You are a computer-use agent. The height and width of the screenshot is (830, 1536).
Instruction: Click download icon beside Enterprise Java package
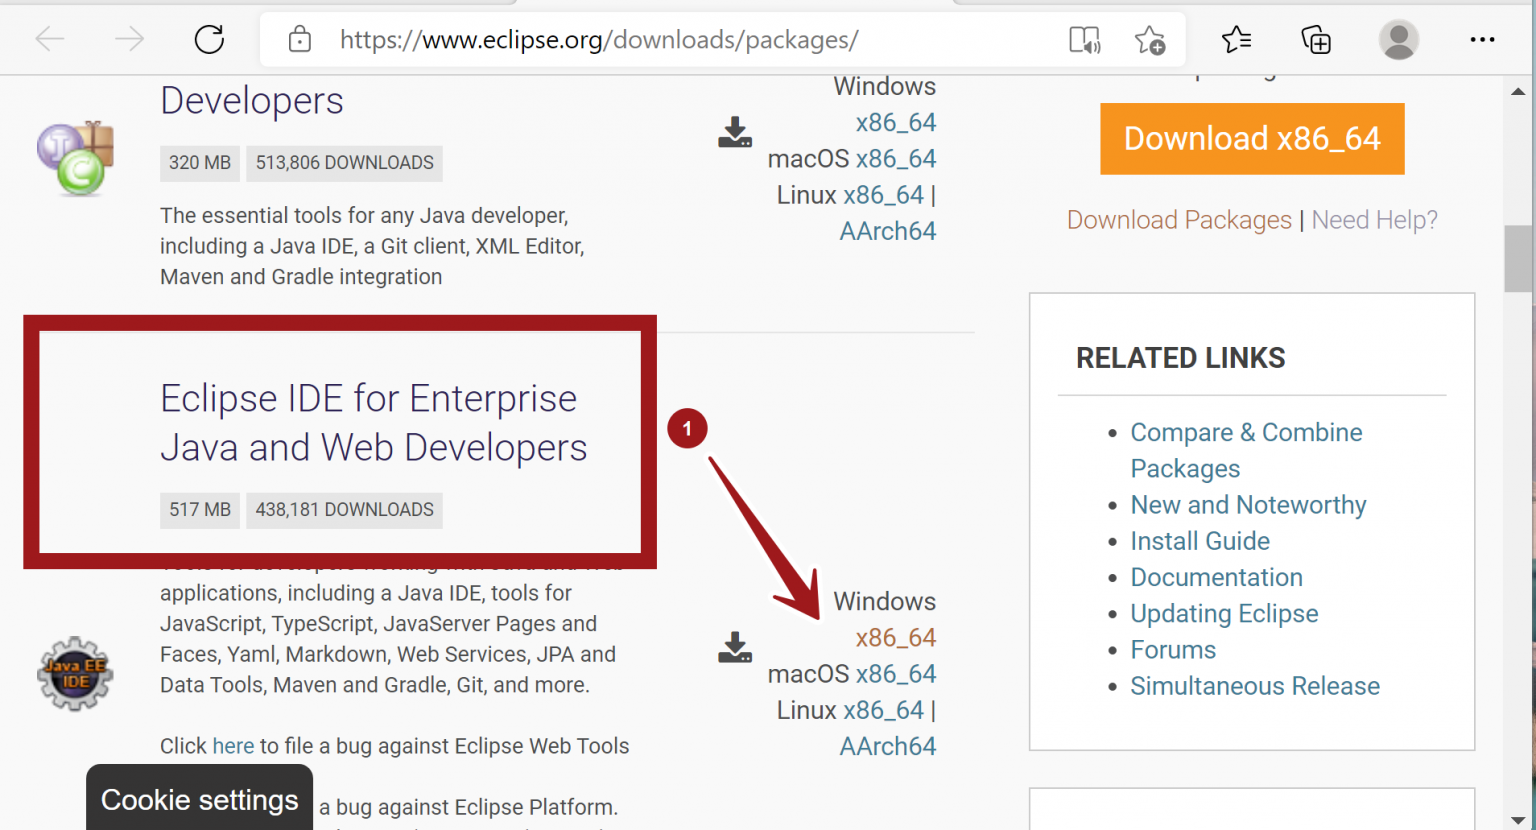(735, 648)
